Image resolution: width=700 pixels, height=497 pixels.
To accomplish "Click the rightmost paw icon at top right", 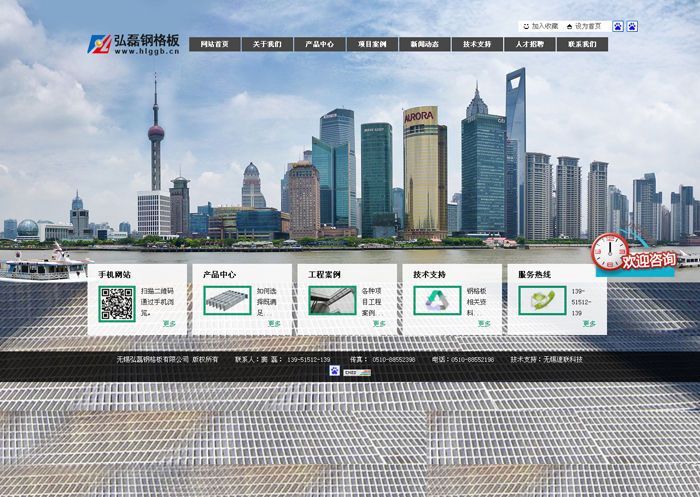I will (x=632, y=26).
